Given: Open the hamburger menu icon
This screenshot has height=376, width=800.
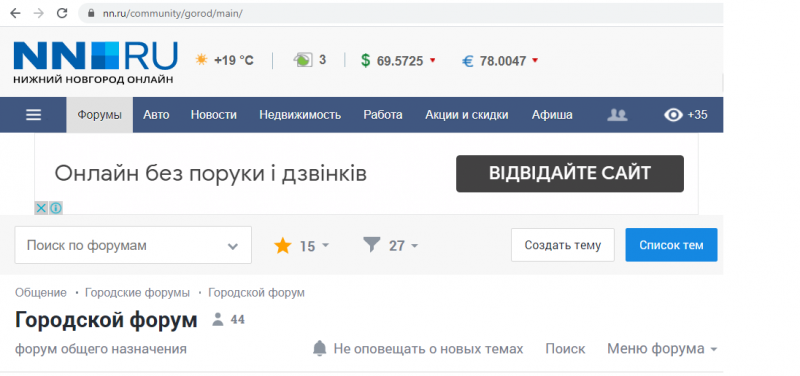Looking at the screenshot, I should coord(34,115).
